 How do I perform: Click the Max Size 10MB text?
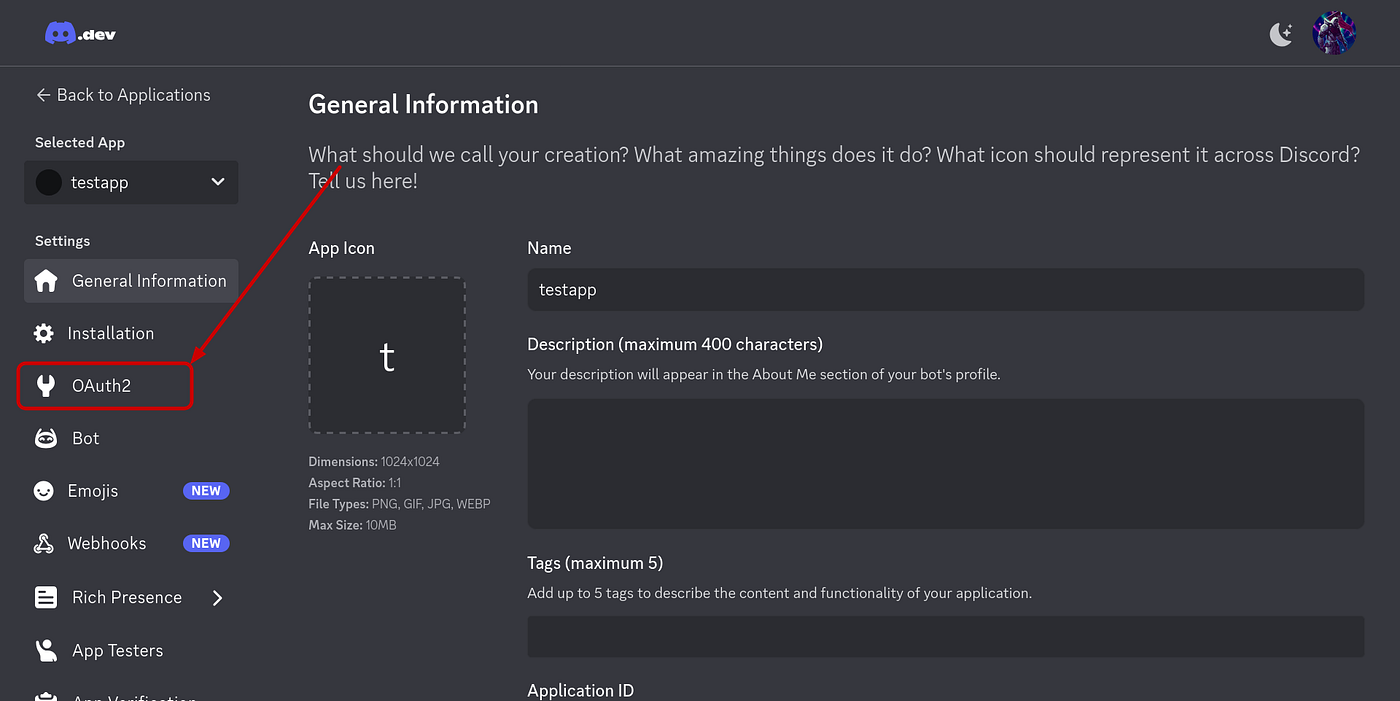click(x=353, y=525)
